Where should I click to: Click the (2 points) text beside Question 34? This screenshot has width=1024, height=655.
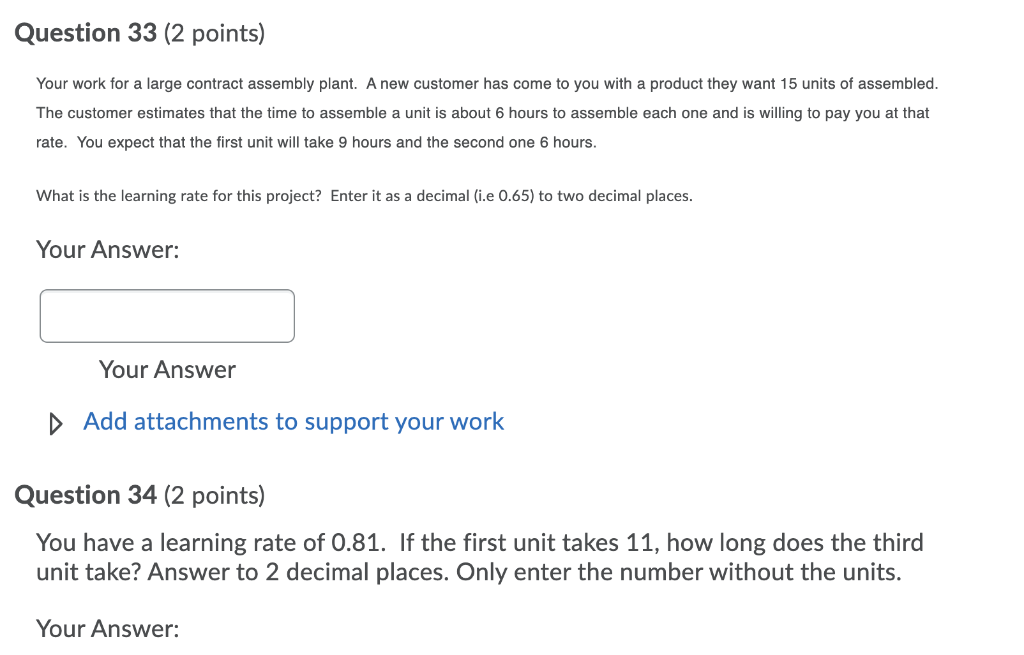[213, 494]
